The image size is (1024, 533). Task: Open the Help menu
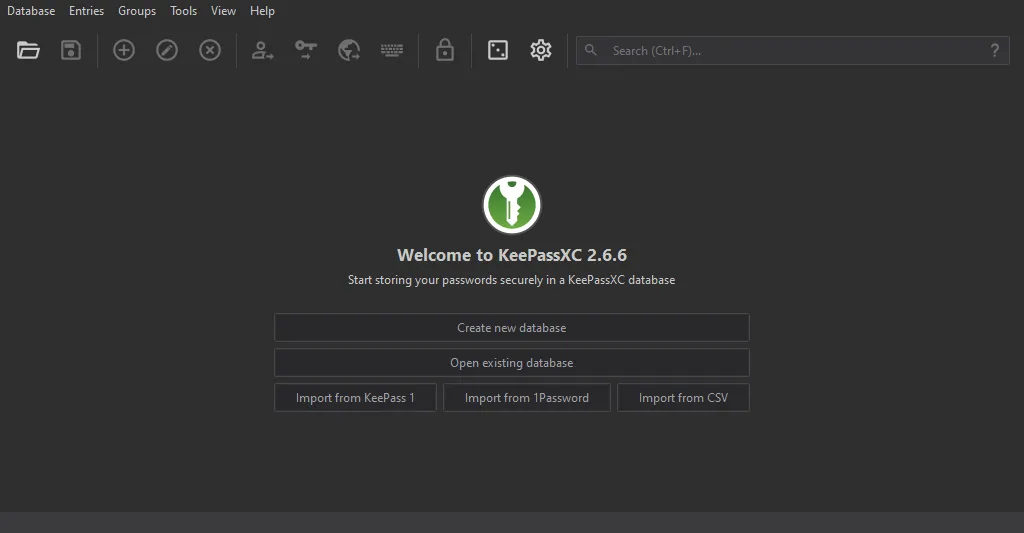(263, 11)
